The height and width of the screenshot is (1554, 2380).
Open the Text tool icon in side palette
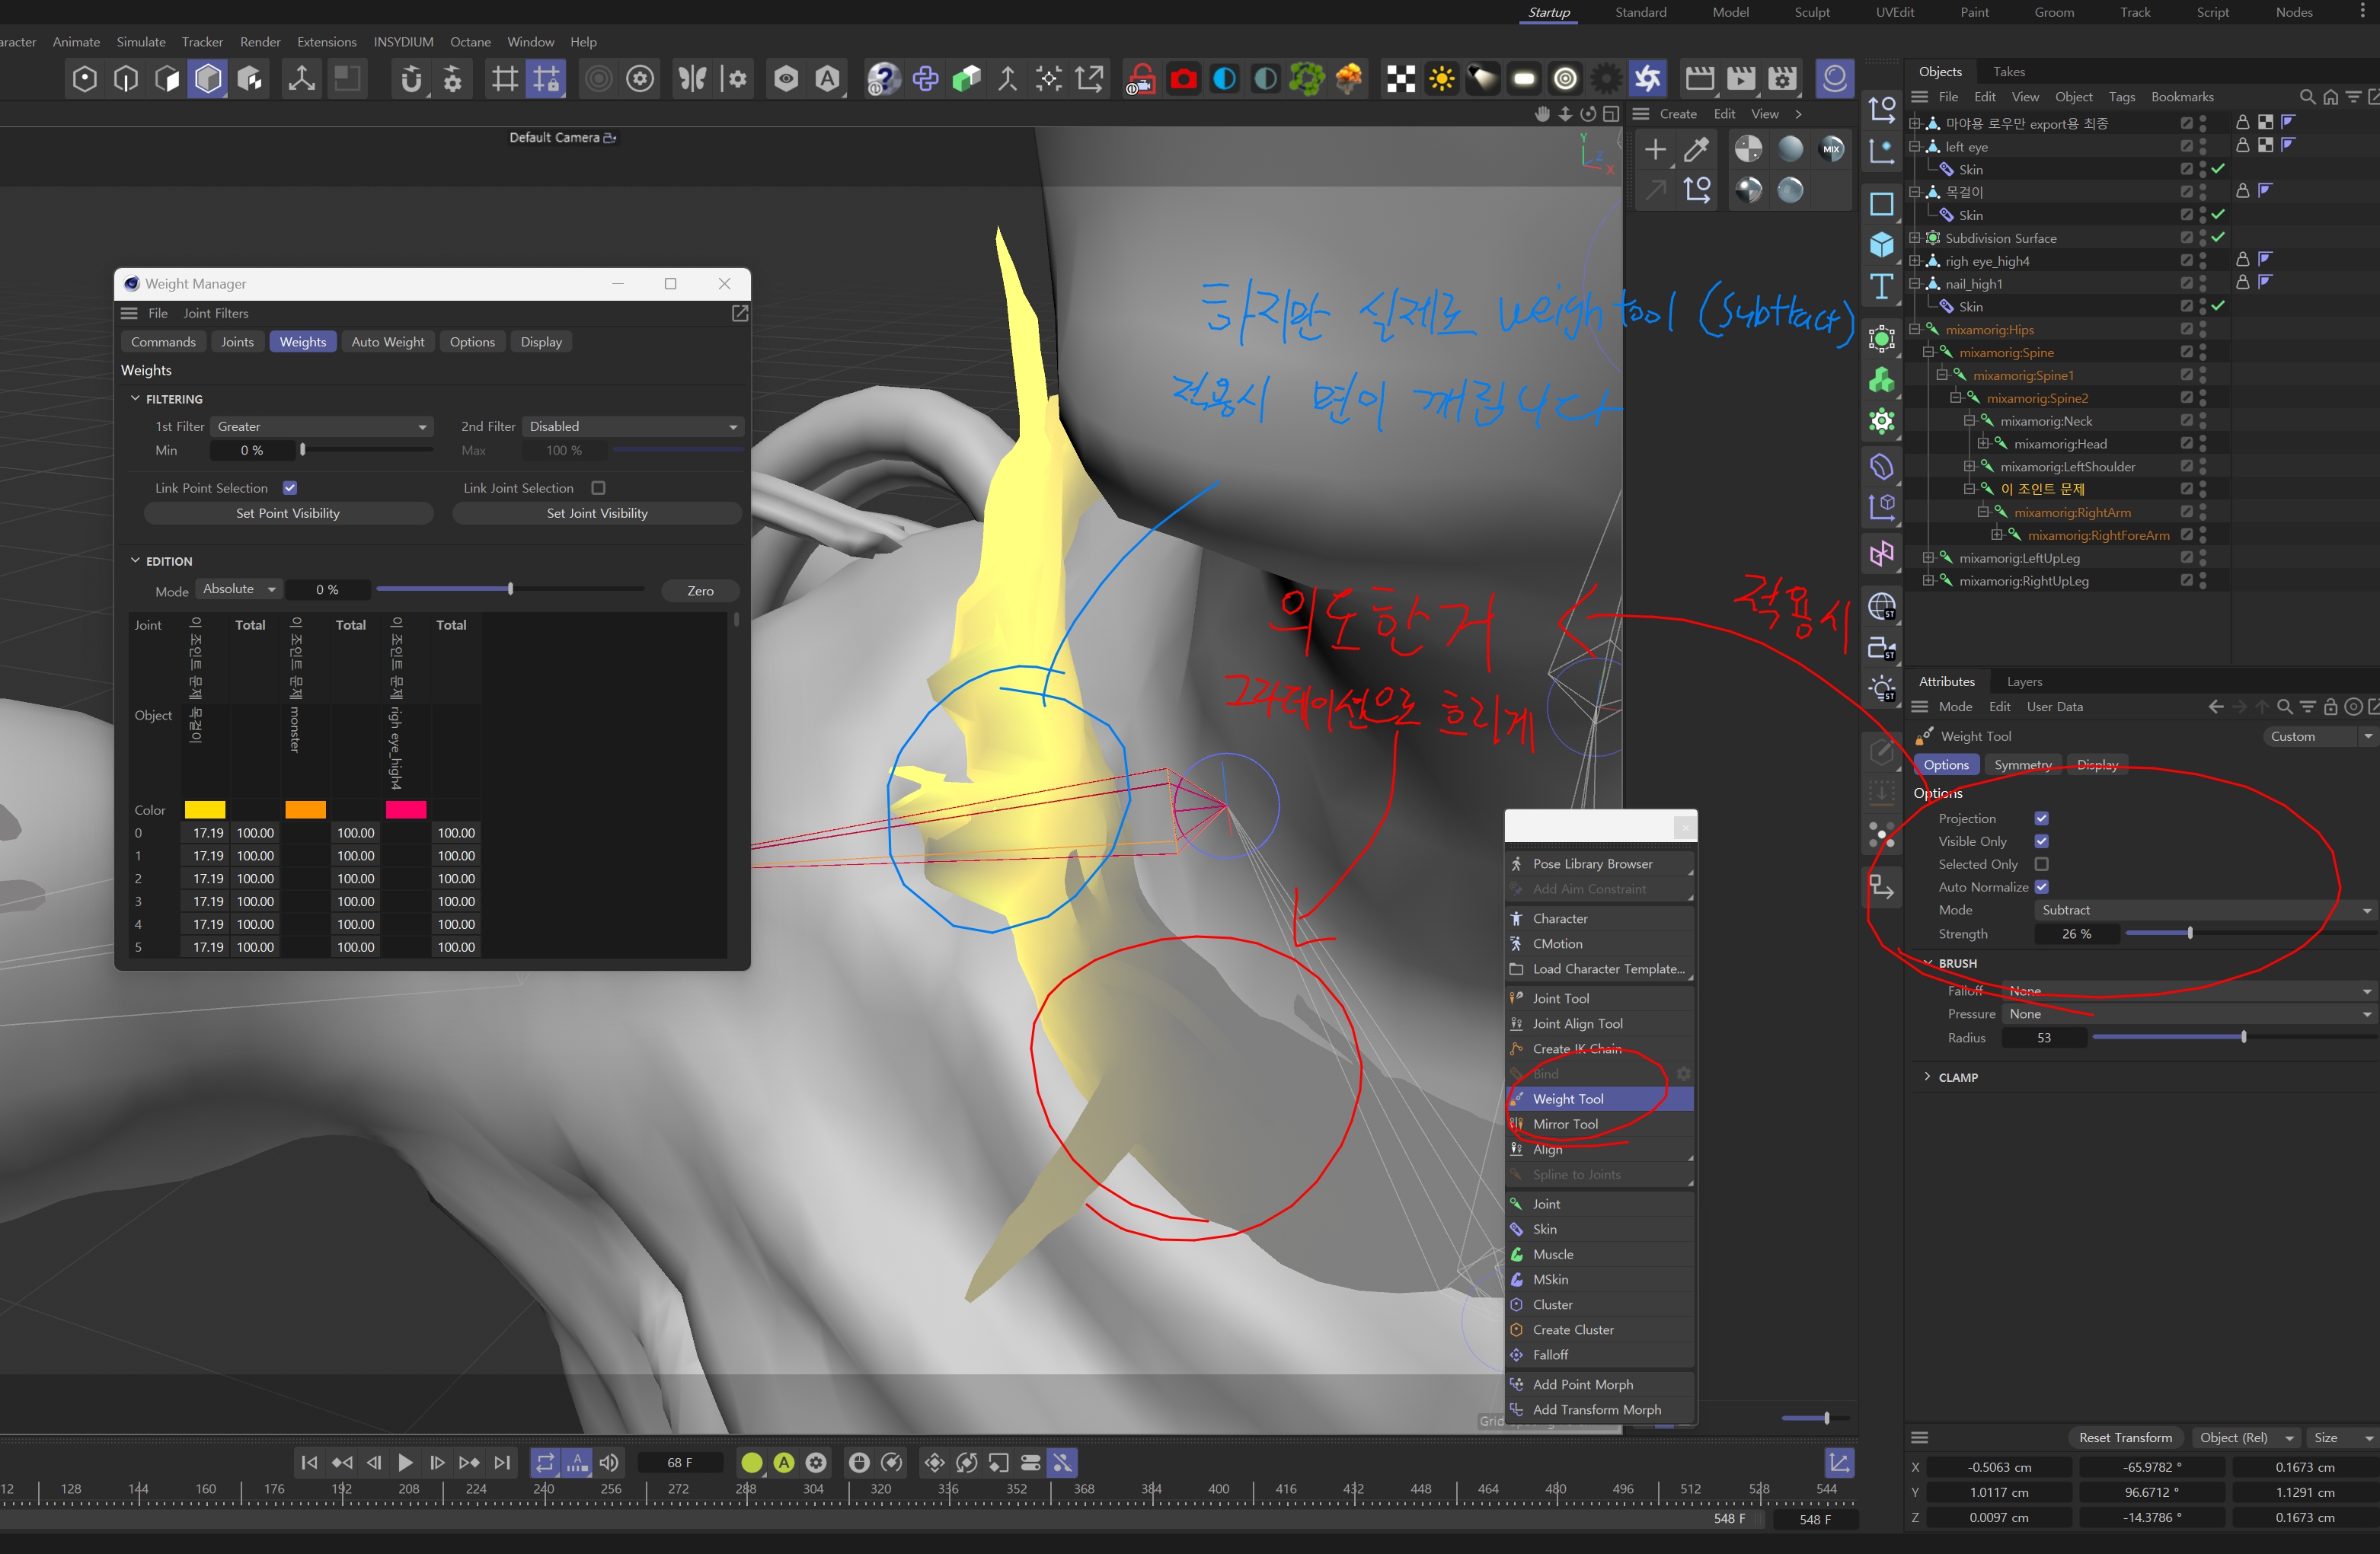(1881, 287)
